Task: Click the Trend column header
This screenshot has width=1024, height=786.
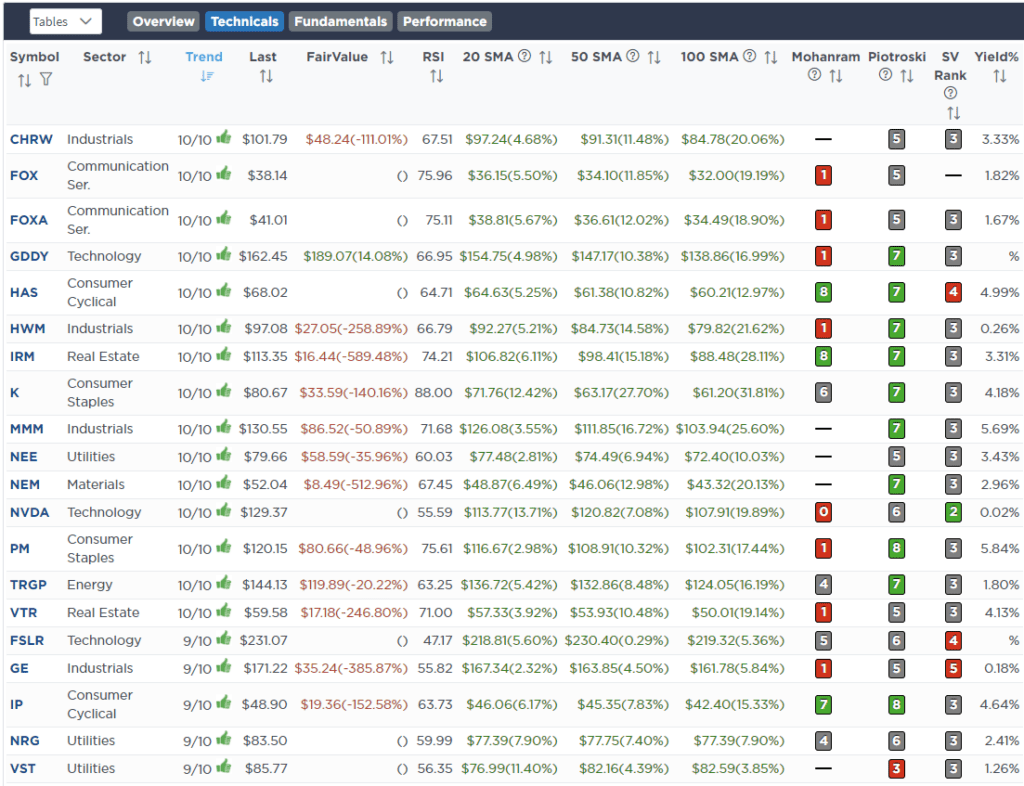Action: point(204,57)
